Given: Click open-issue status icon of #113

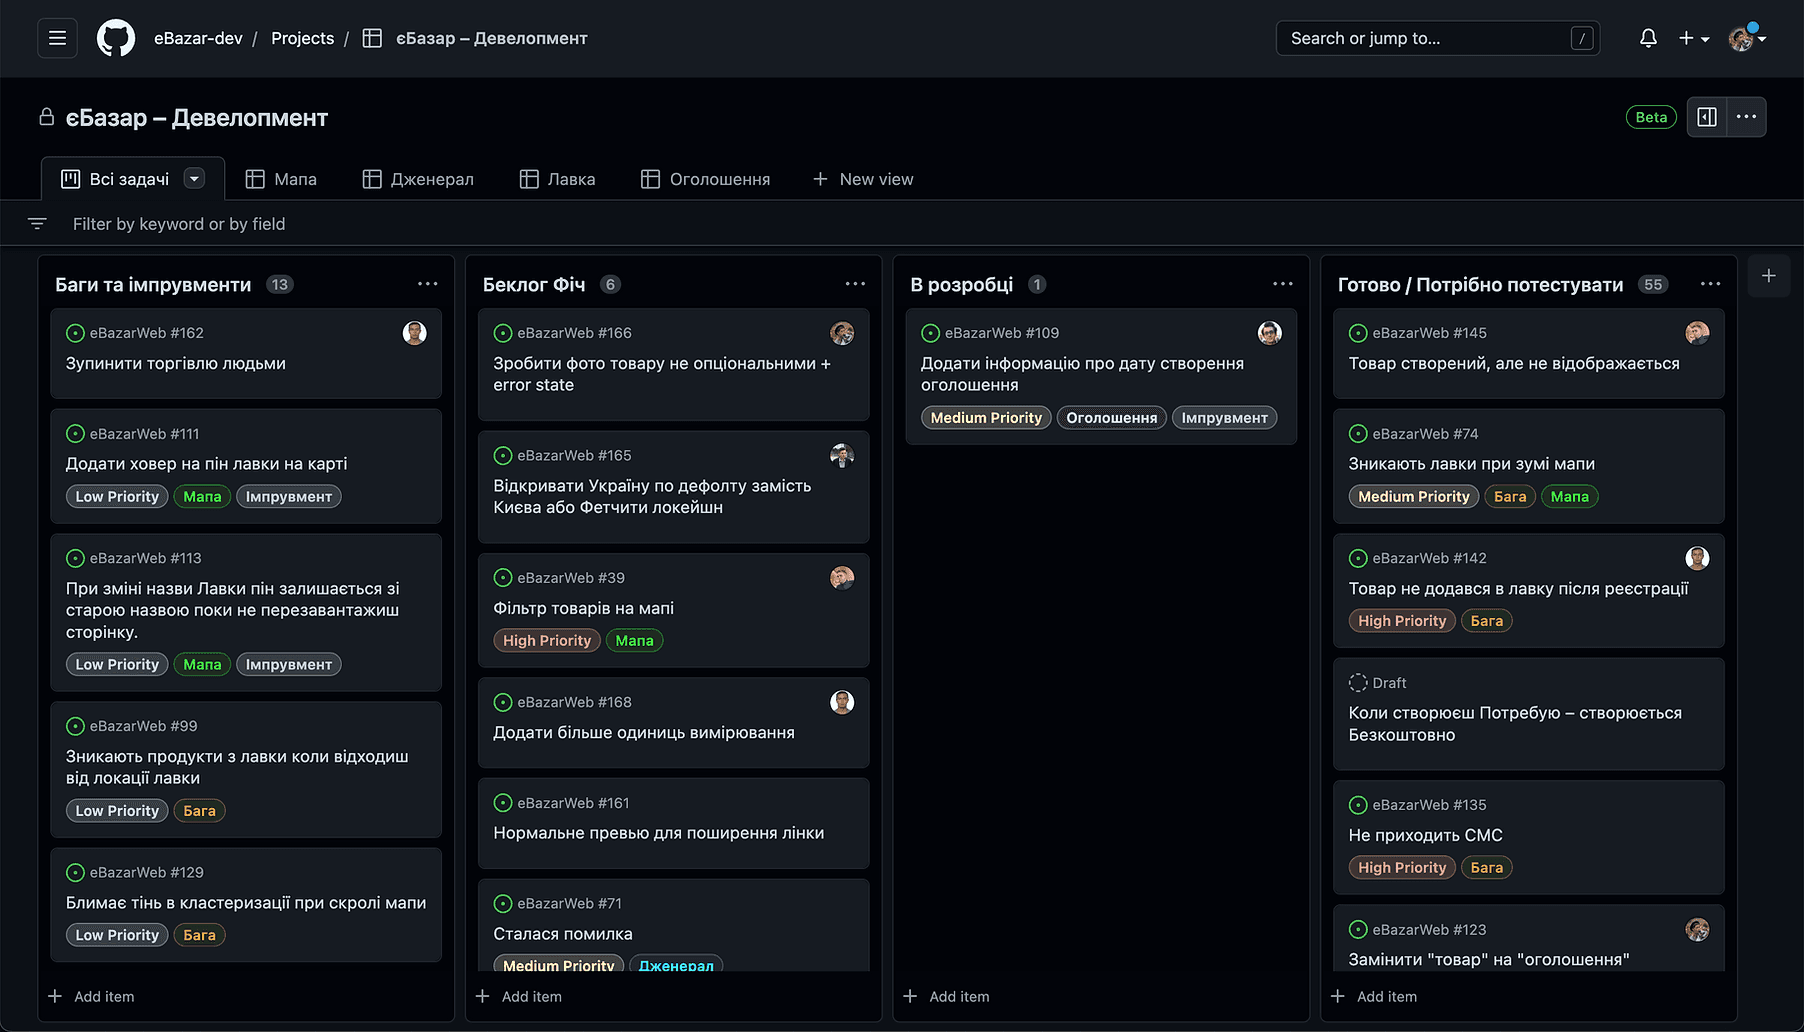Looking at the screenshot, I should pyautogui.click(x=75, y=558).
